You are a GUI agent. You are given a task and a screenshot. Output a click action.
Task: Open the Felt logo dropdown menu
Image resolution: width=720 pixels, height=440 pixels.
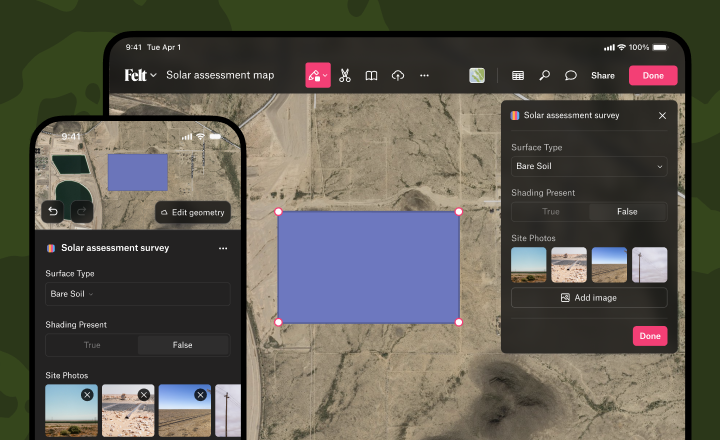coord(141,75)
